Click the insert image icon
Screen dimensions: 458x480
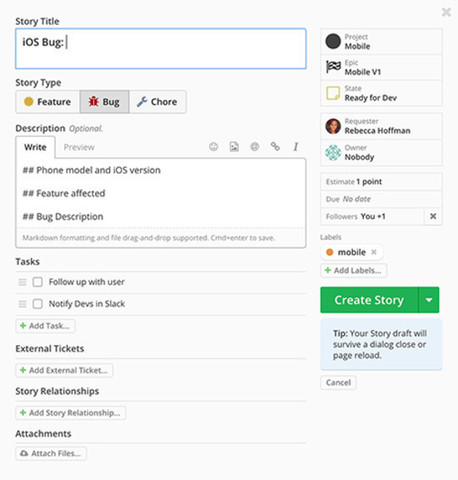pyautogui.click(x=234, y=147)
